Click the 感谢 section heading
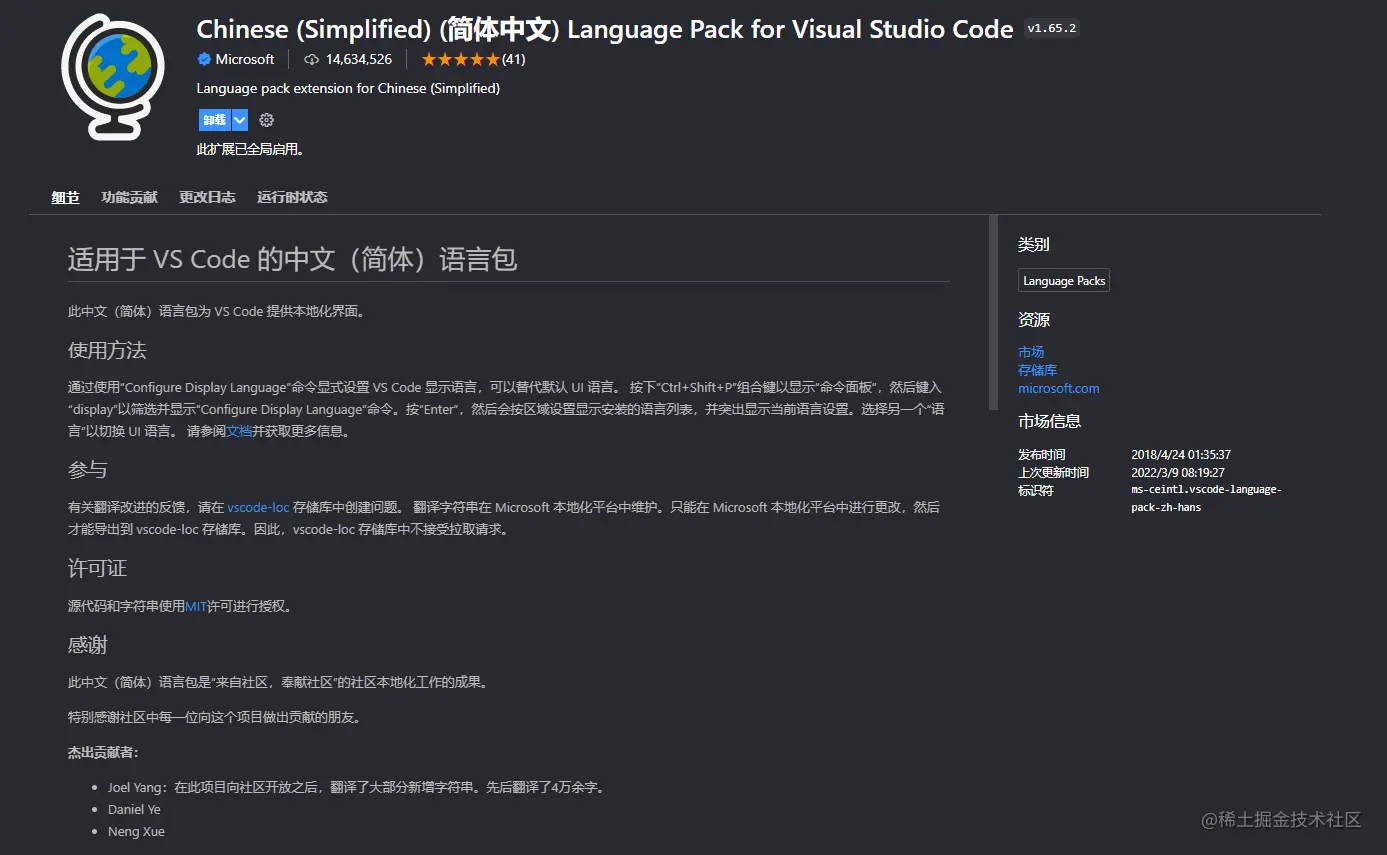The width and height of the screenshot is (1387, 855). 87,645
